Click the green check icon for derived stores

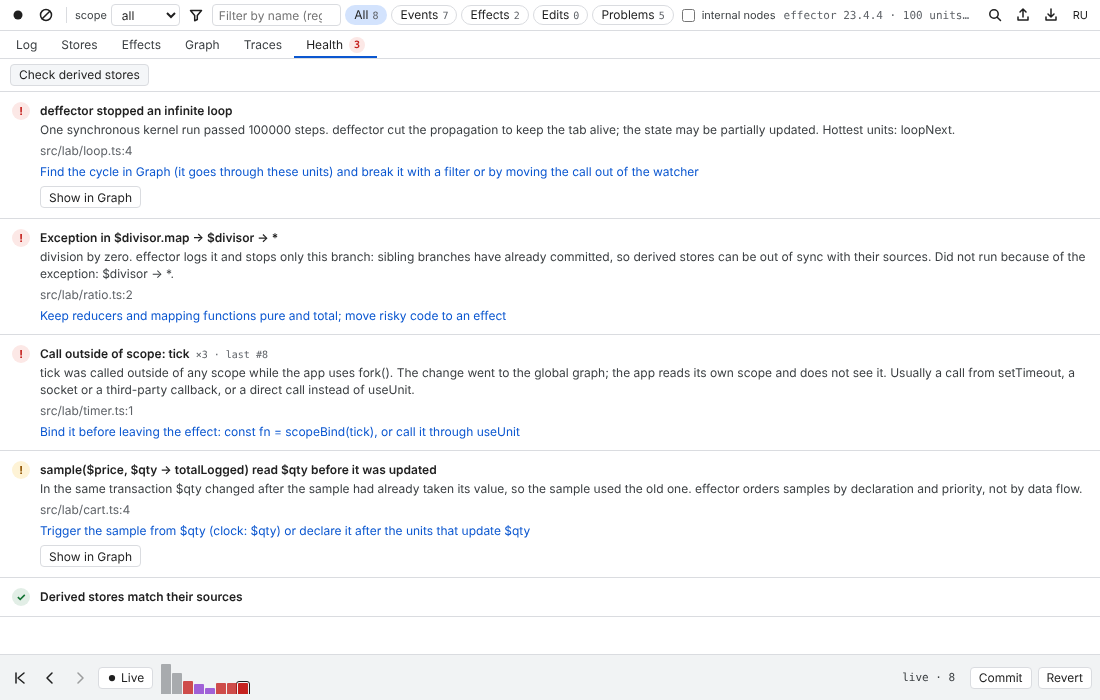[21, 597]
